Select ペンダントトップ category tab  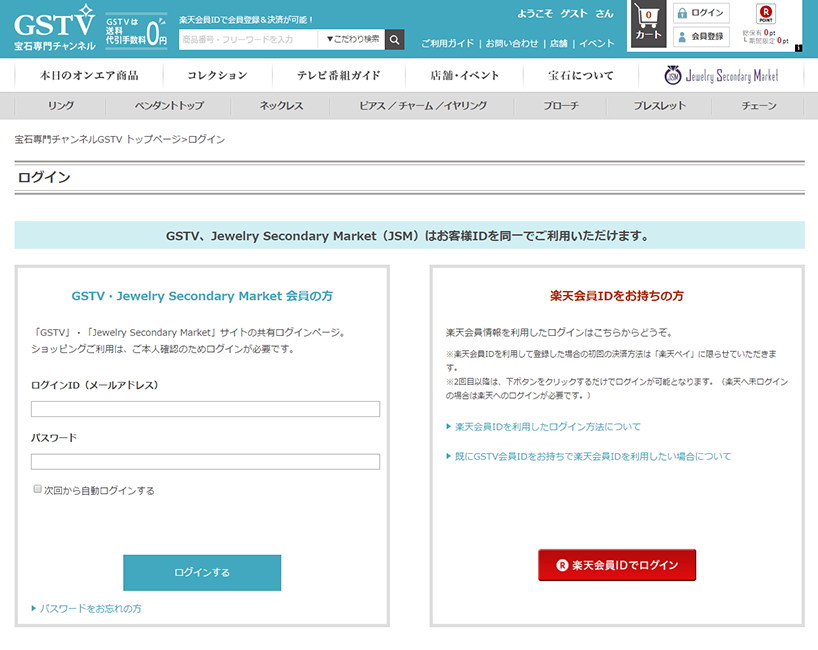point(169,106)
